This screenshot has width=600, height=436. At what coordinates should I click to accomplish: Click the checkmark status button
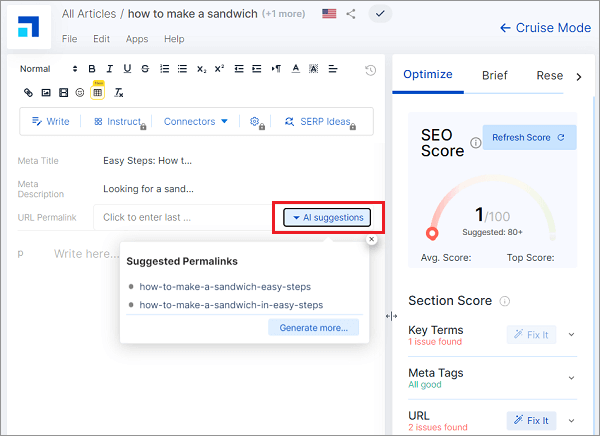pyautogui.click(x=380, y=14)
